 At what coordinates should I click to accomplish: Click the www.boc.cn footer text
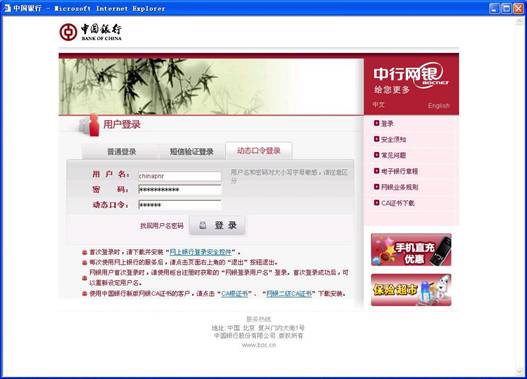(x=259, y=345)
